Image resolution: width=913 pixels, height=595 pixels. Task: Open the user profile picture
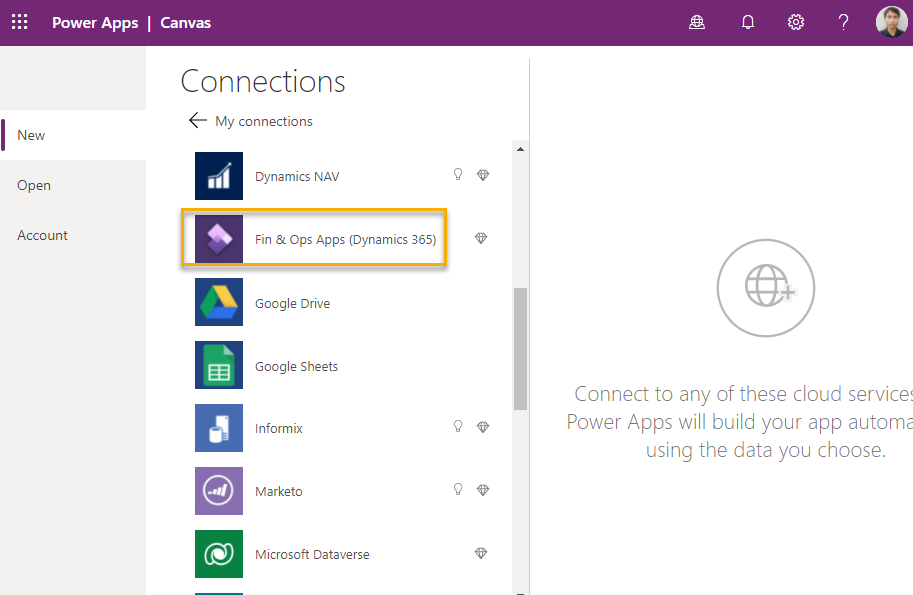click(x=891, y=22)
